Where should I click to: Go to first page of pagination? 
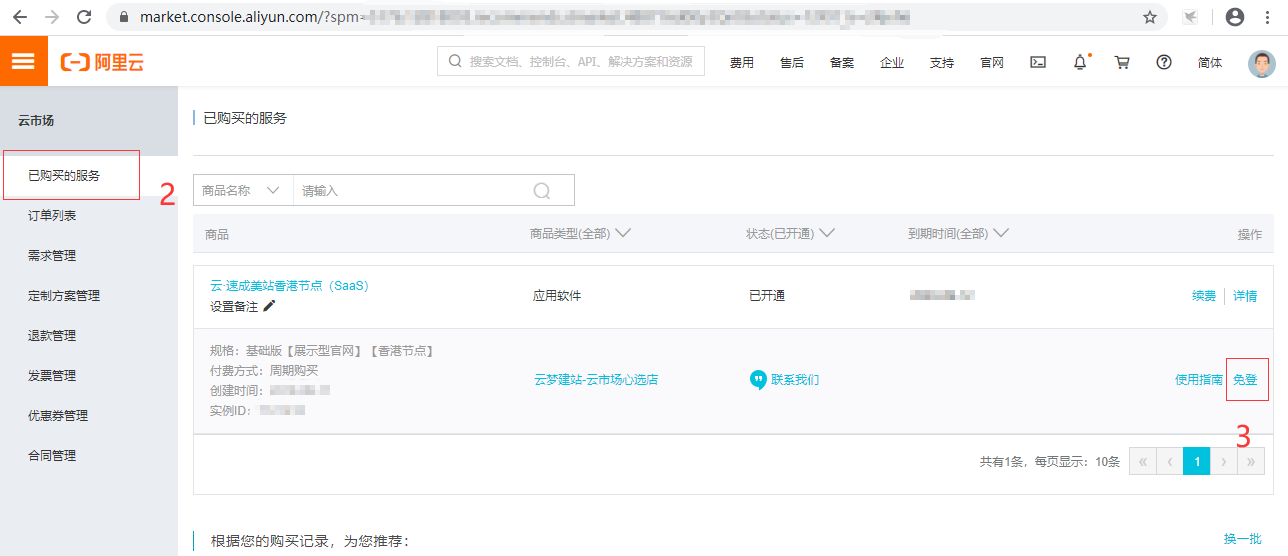point(1142,461)
